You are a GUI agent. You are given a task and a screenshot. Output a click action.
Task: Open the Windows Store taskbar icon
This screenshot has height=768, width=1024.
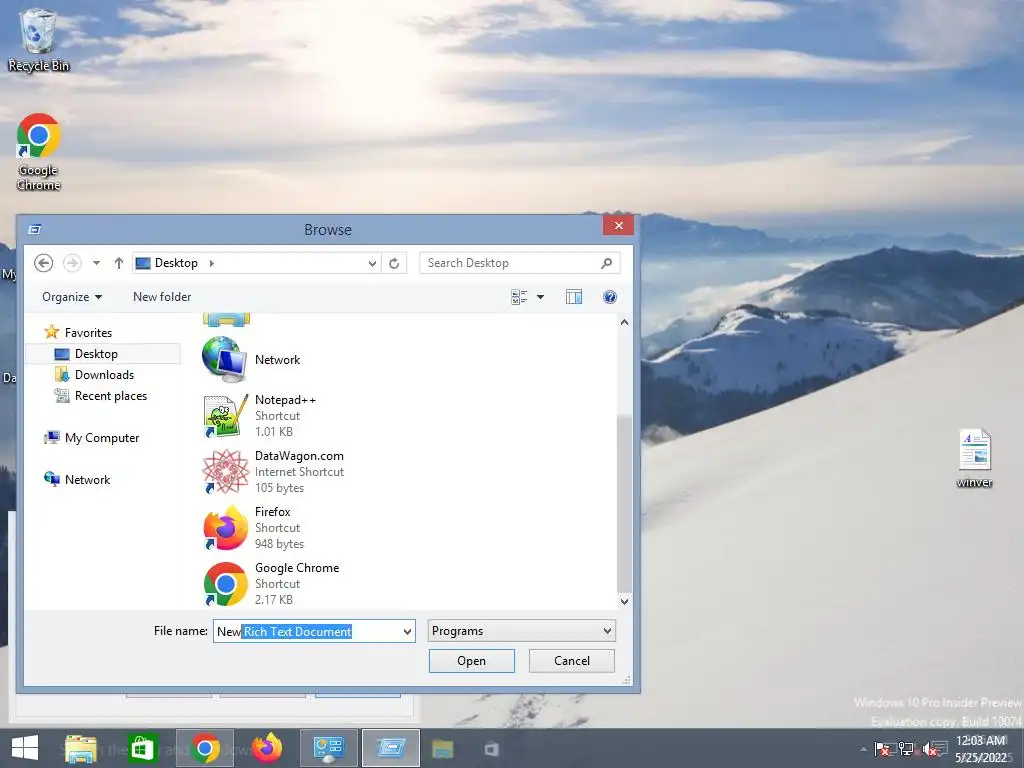tap(143, 749)
